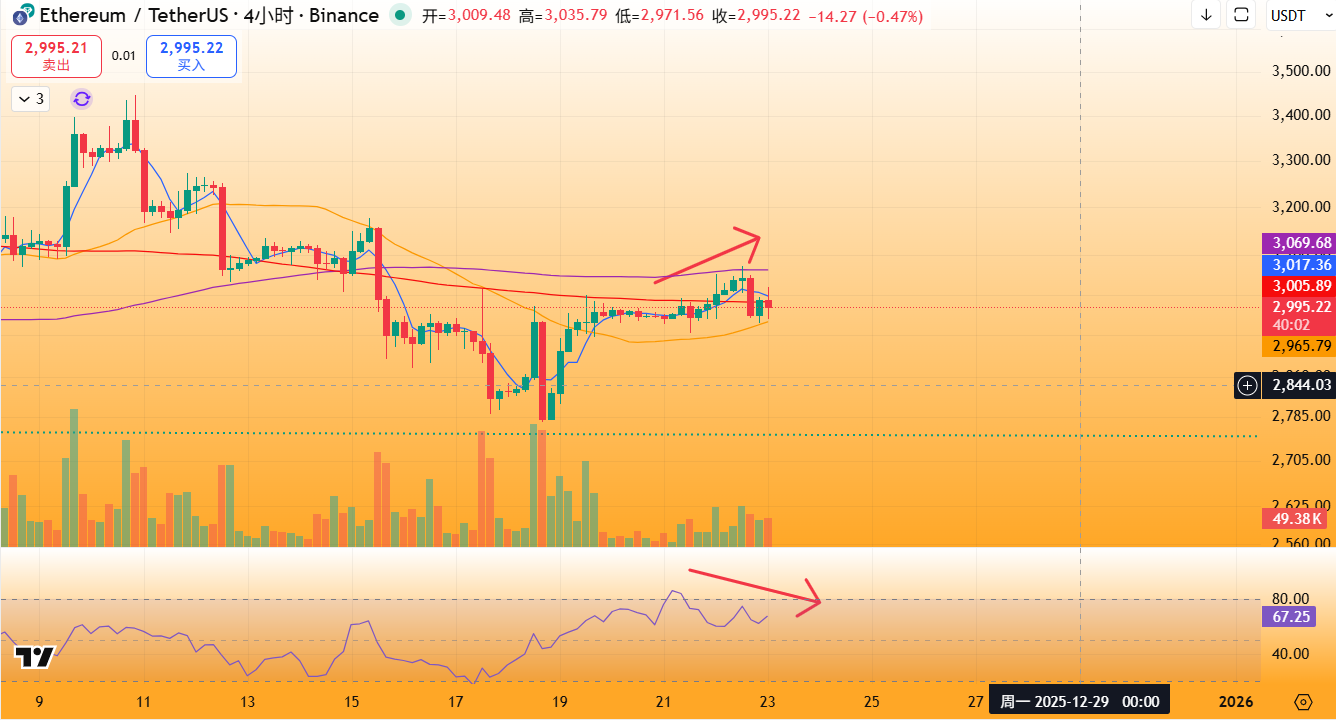This screenshot has width=1336, height=720.
Task: Click the 49.38K volume label
Action: pyautogui.click(x=1297, y=519)
